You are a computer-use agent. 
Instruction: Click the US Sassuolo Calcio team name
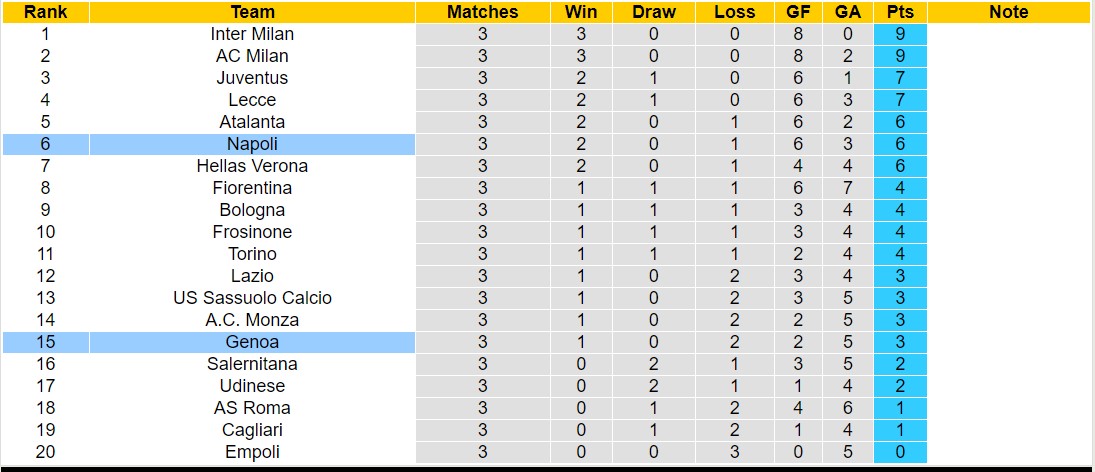click(x=252, y=298)
